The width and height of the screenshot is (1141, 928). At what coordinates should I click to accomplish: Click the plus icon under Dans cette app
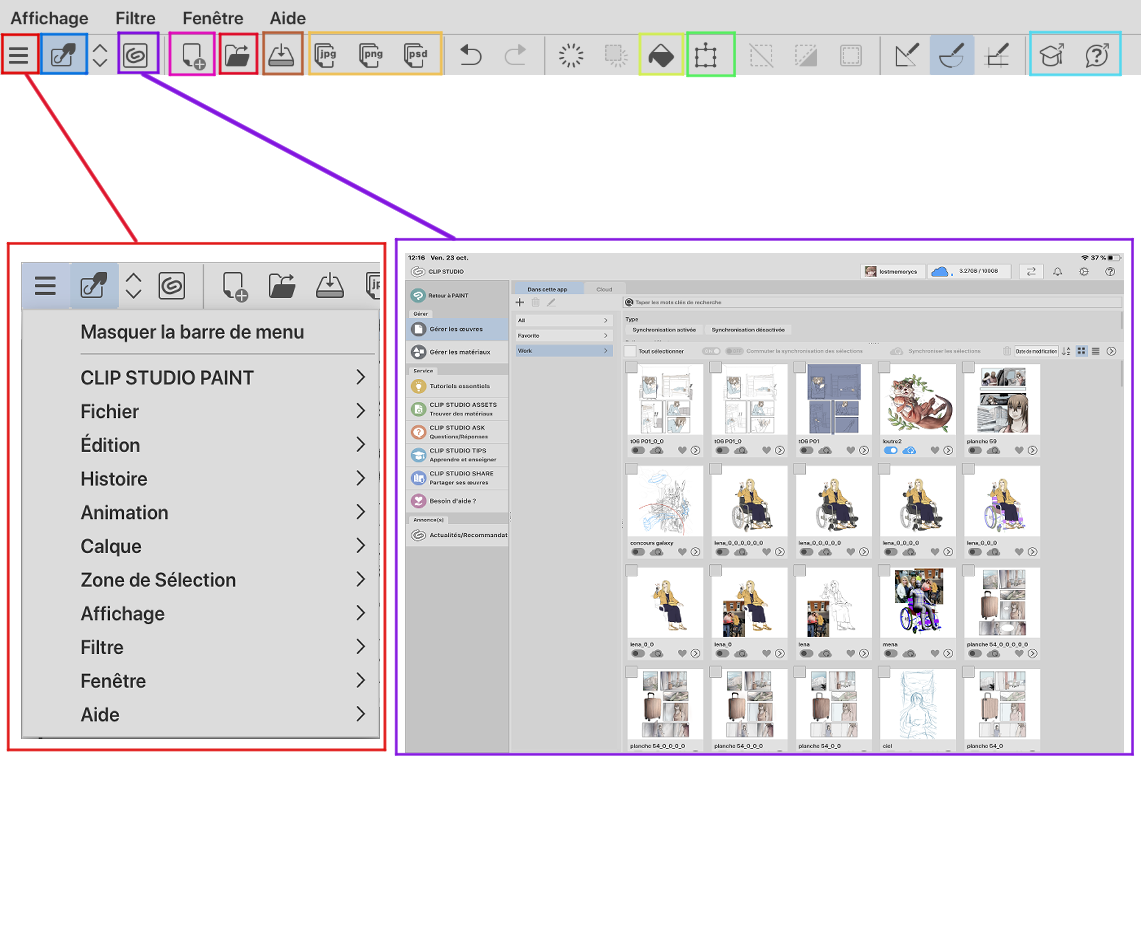[520, 302]
